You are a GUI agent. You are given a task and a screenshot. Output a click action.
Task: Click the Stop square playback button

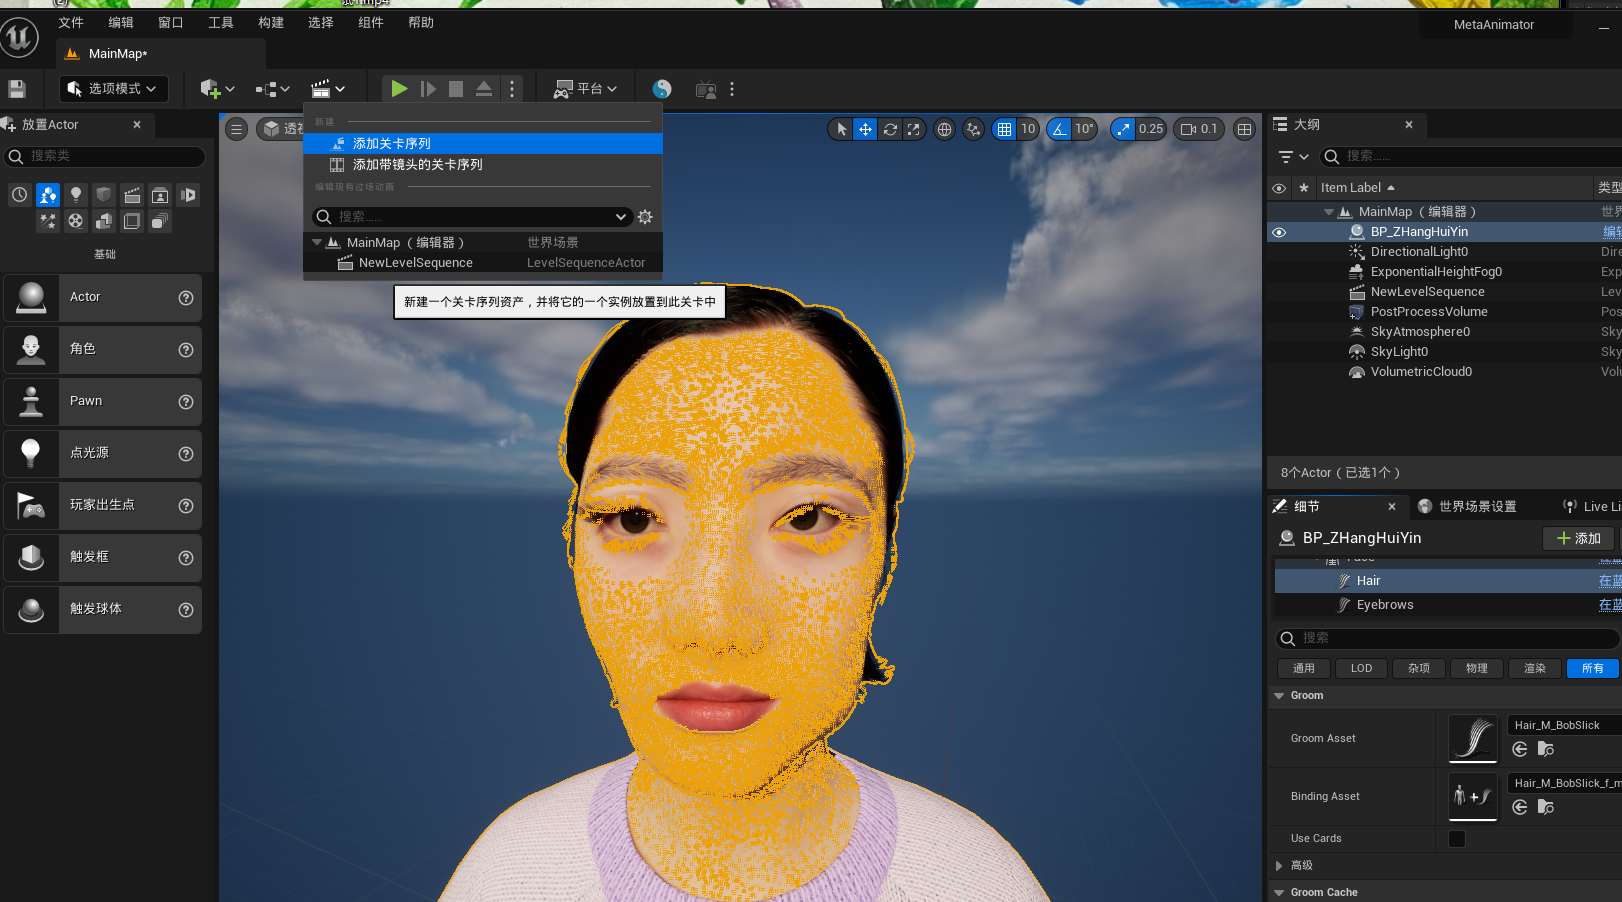[456, 89]
